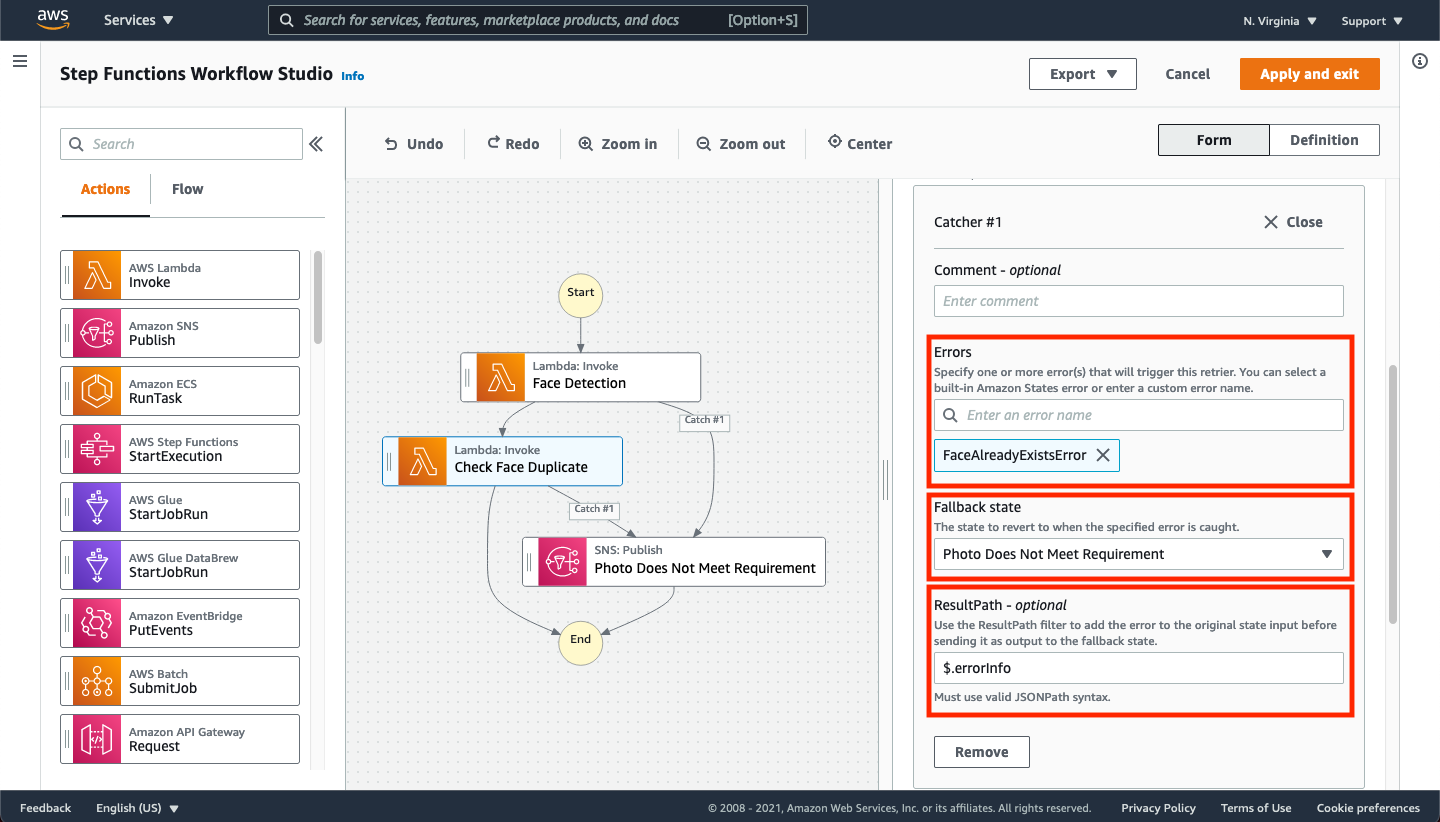Open the Privacy Policy link
This screenshot has width=1440, height=822.
point(1158,808)
